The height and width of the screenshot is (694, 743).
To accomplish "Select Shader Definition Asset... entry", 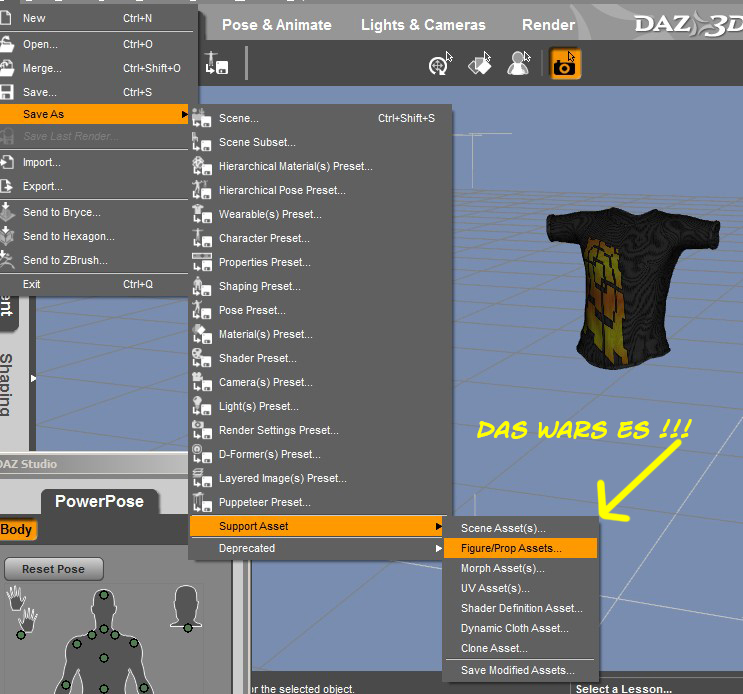I will 520,608.
